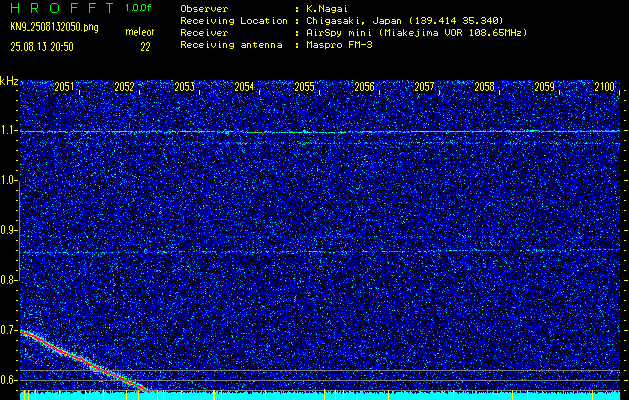The image size is (629, 400).
Task: Click the 2100 time marker
Action: 605,87
